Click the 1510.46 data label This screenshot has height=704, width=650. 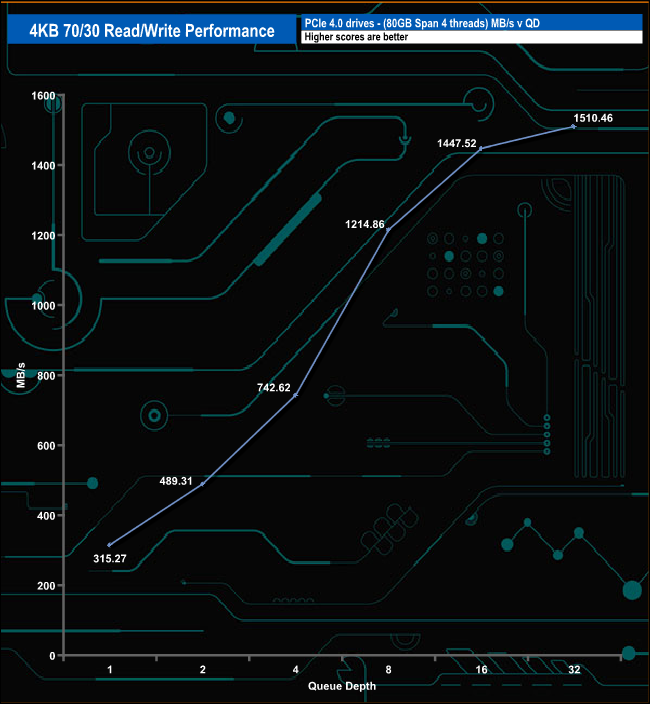click(x=593, y=118)
